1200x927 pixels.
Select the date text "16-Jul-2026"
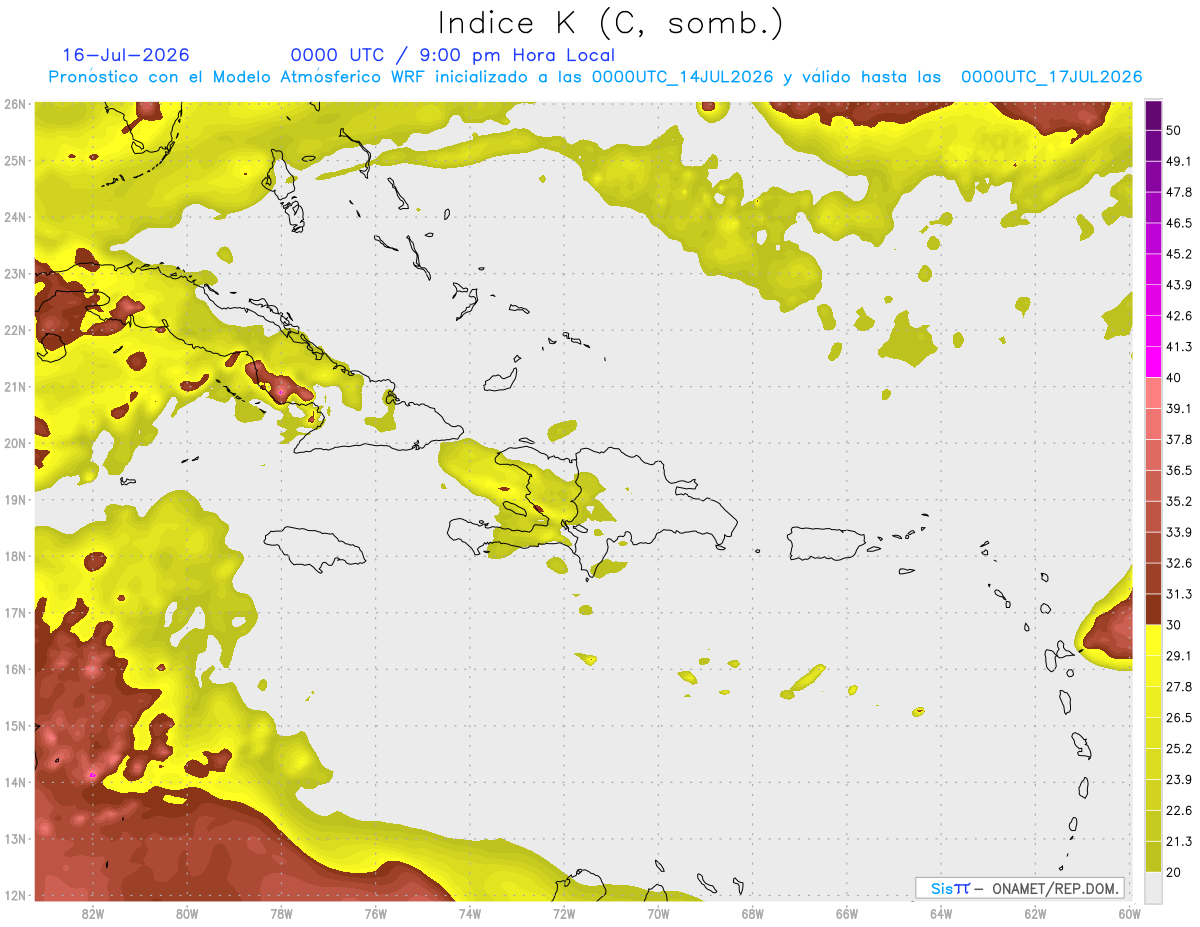(x=126, y=55)
